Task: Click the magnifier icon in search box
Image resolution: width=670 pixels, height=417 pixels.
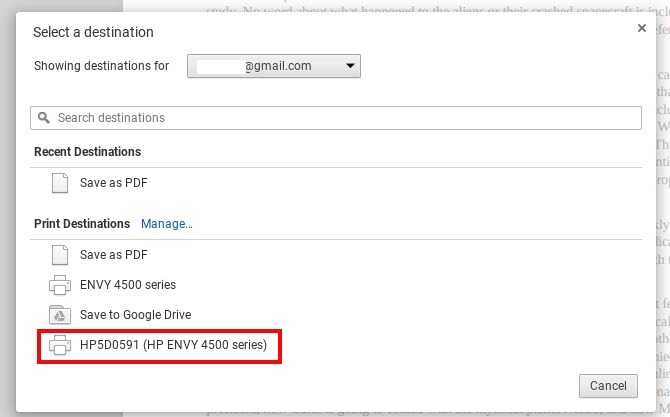Action: tap(44, 117)
